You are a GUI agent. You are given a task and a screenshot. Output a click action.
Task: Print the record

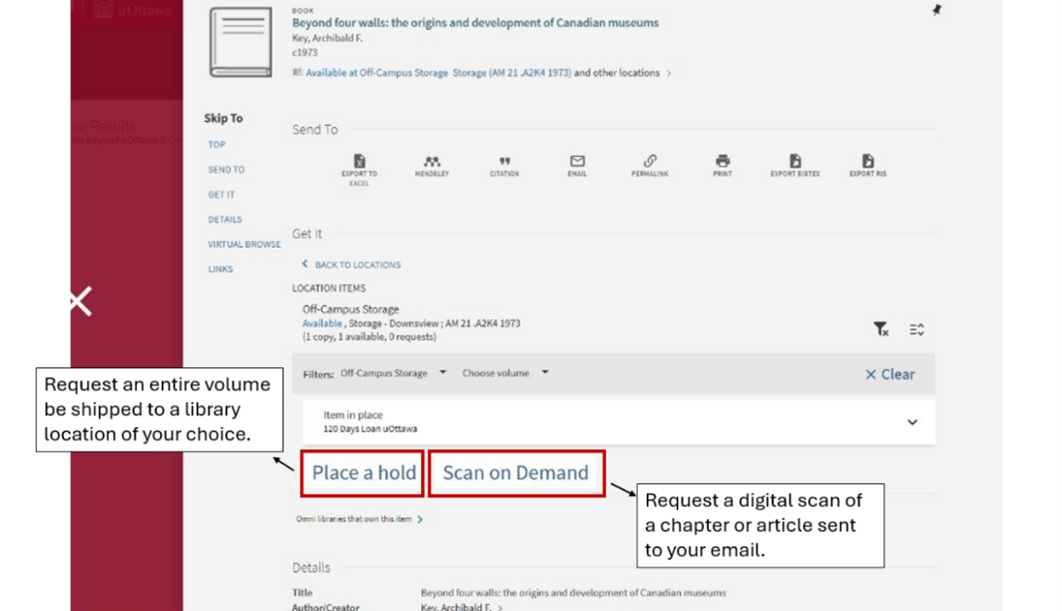click(723, 166)
